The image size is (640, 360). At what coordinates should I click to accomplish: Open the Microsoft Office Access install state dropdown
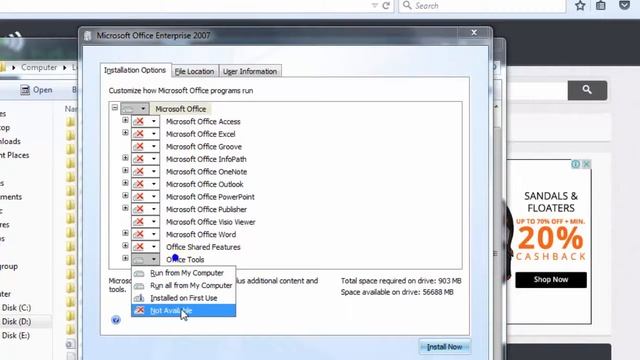coord(145,121)
